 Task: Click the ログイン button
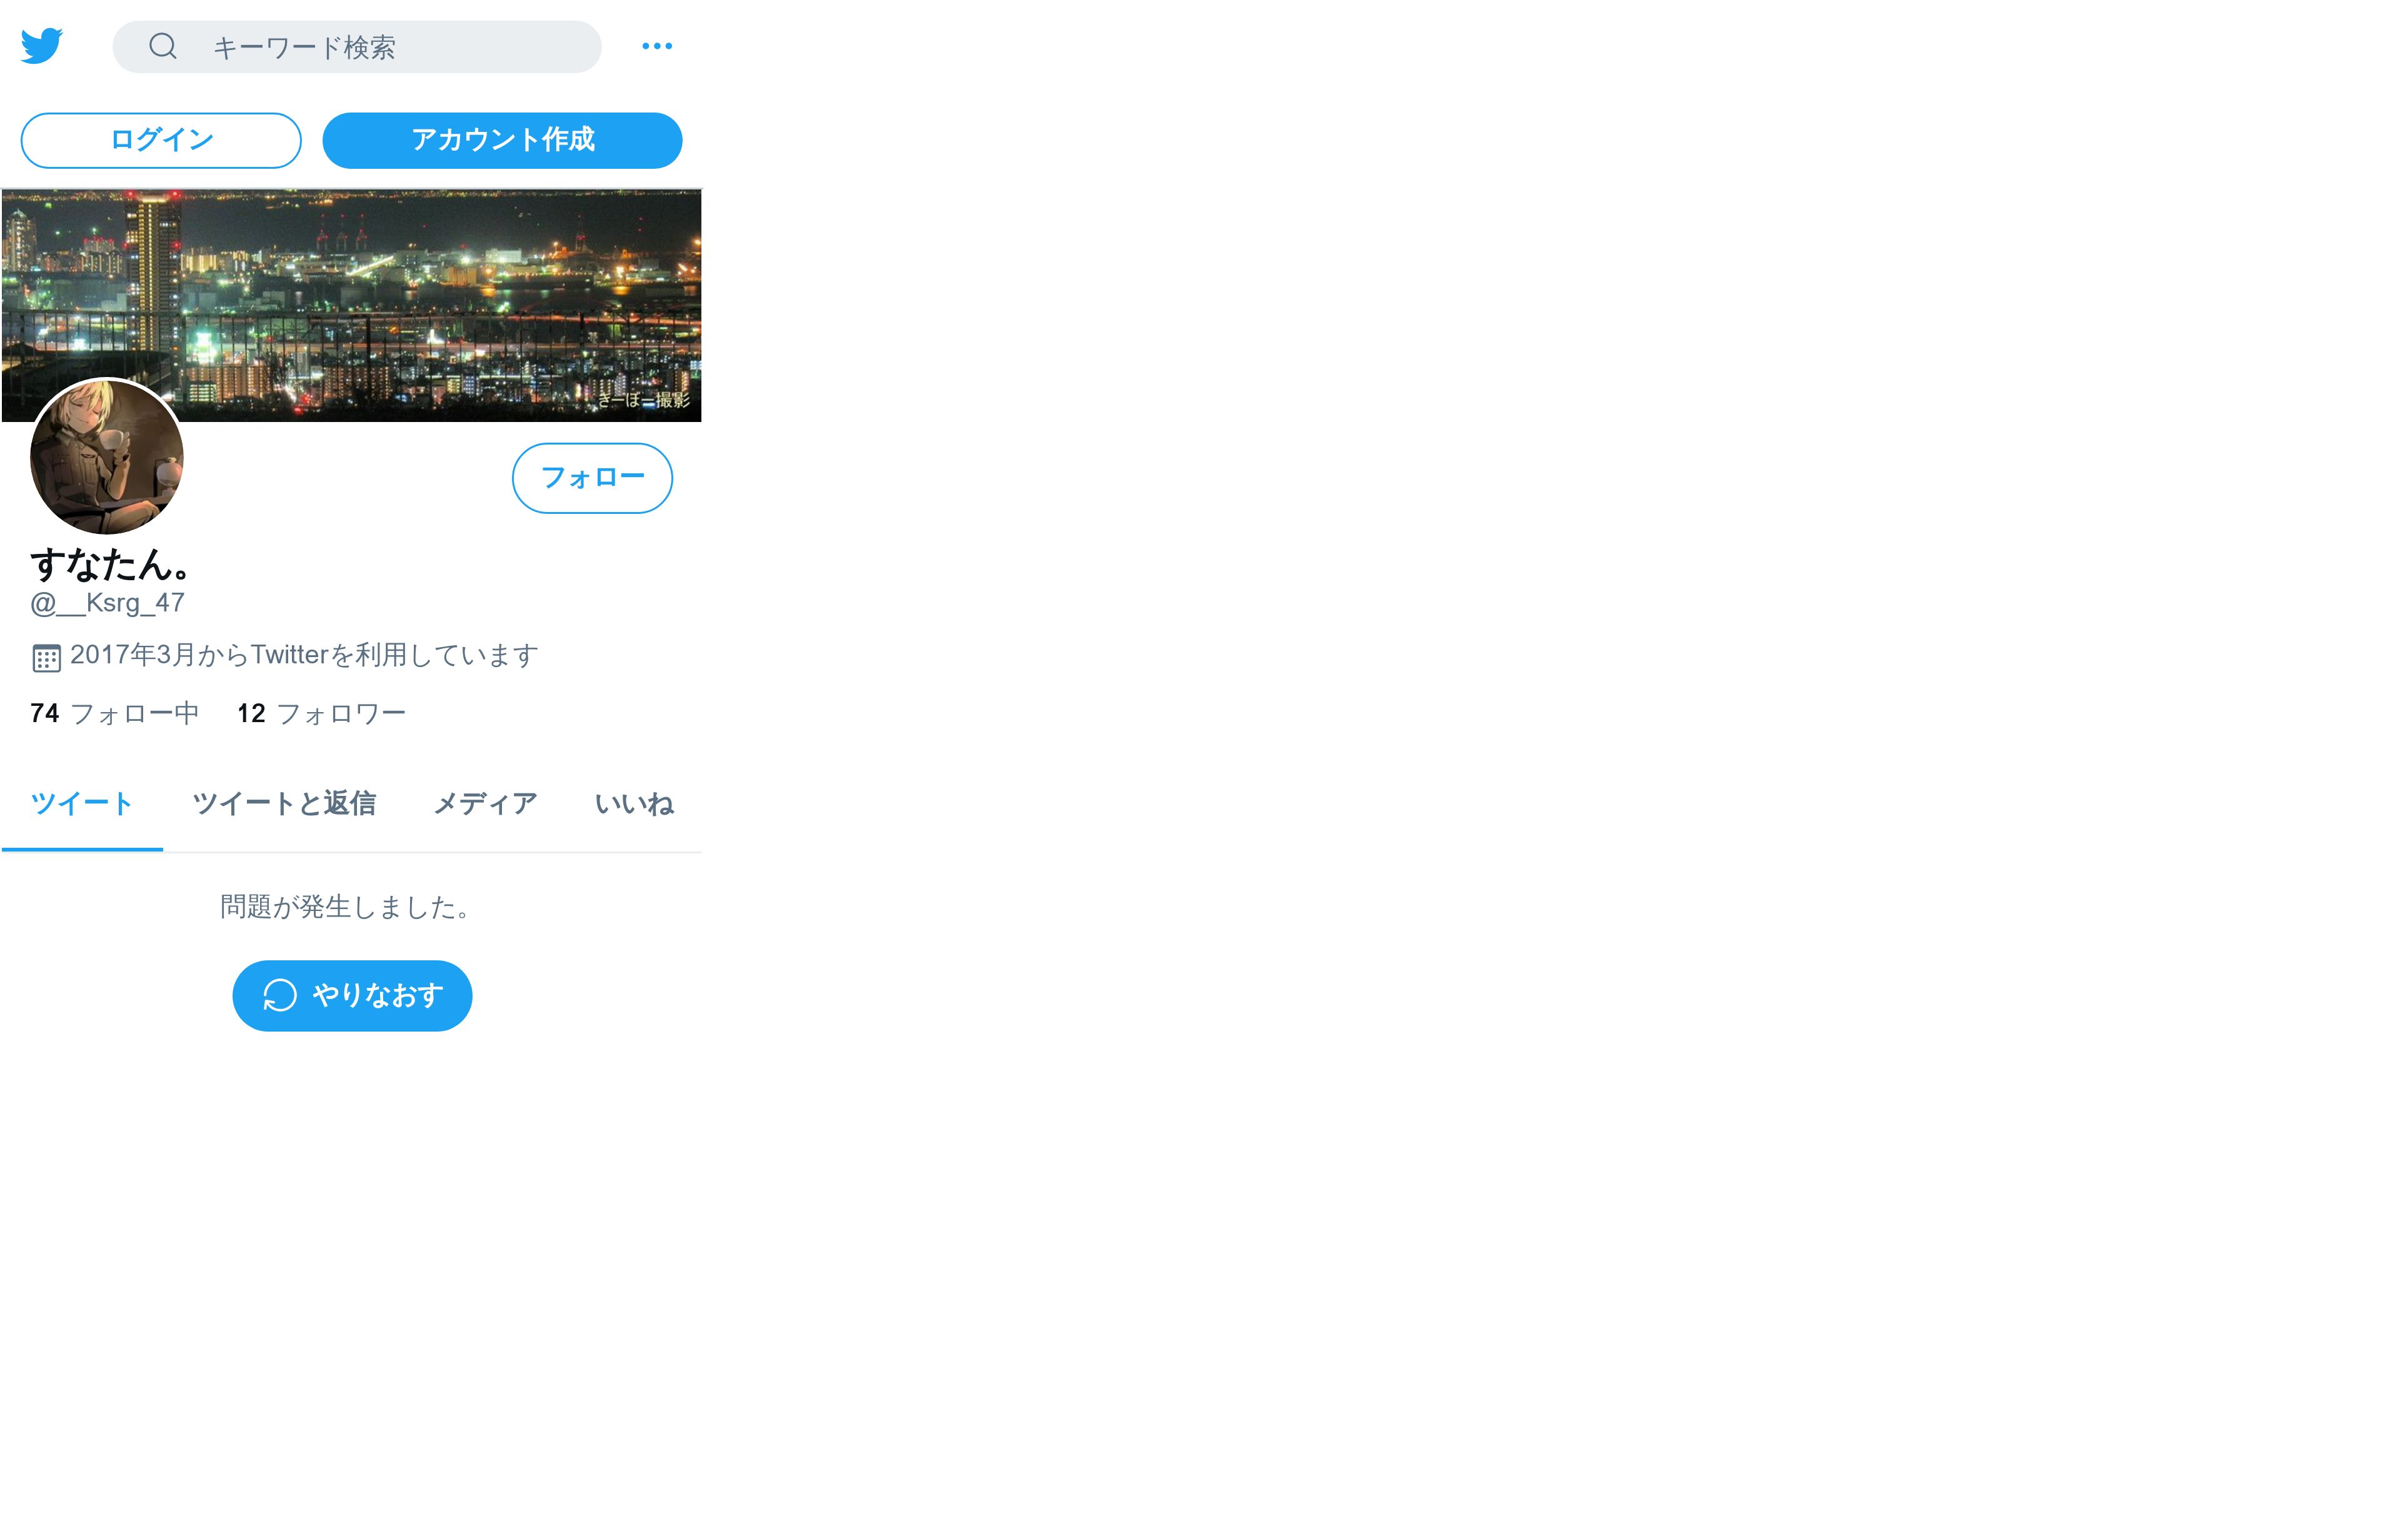[161, 140]
